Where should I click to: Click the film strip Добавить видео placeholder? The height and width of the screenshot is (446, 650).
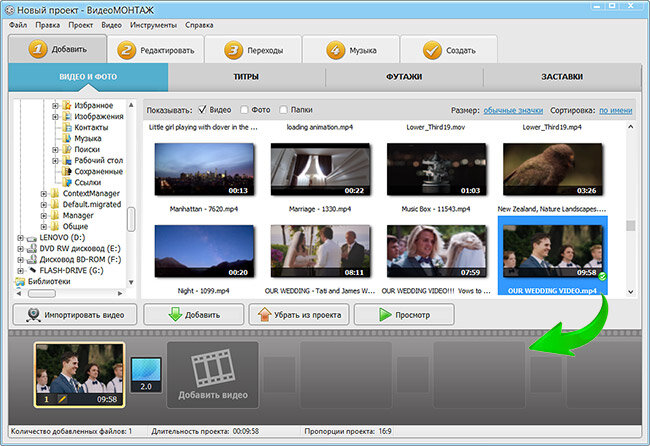213,375
